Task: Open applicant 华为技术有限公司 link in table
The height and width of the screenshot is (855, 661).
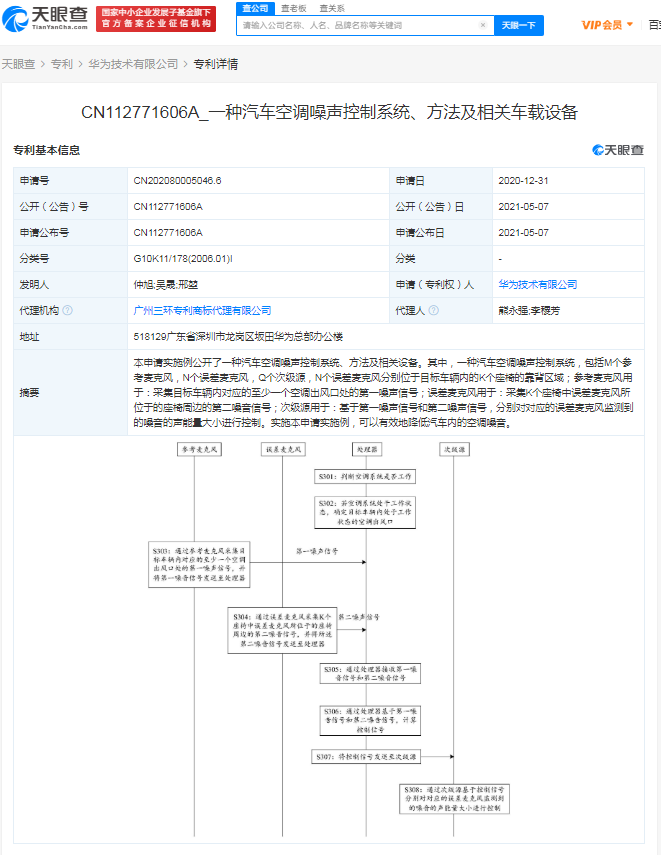Action: click(x=538, y=284)
